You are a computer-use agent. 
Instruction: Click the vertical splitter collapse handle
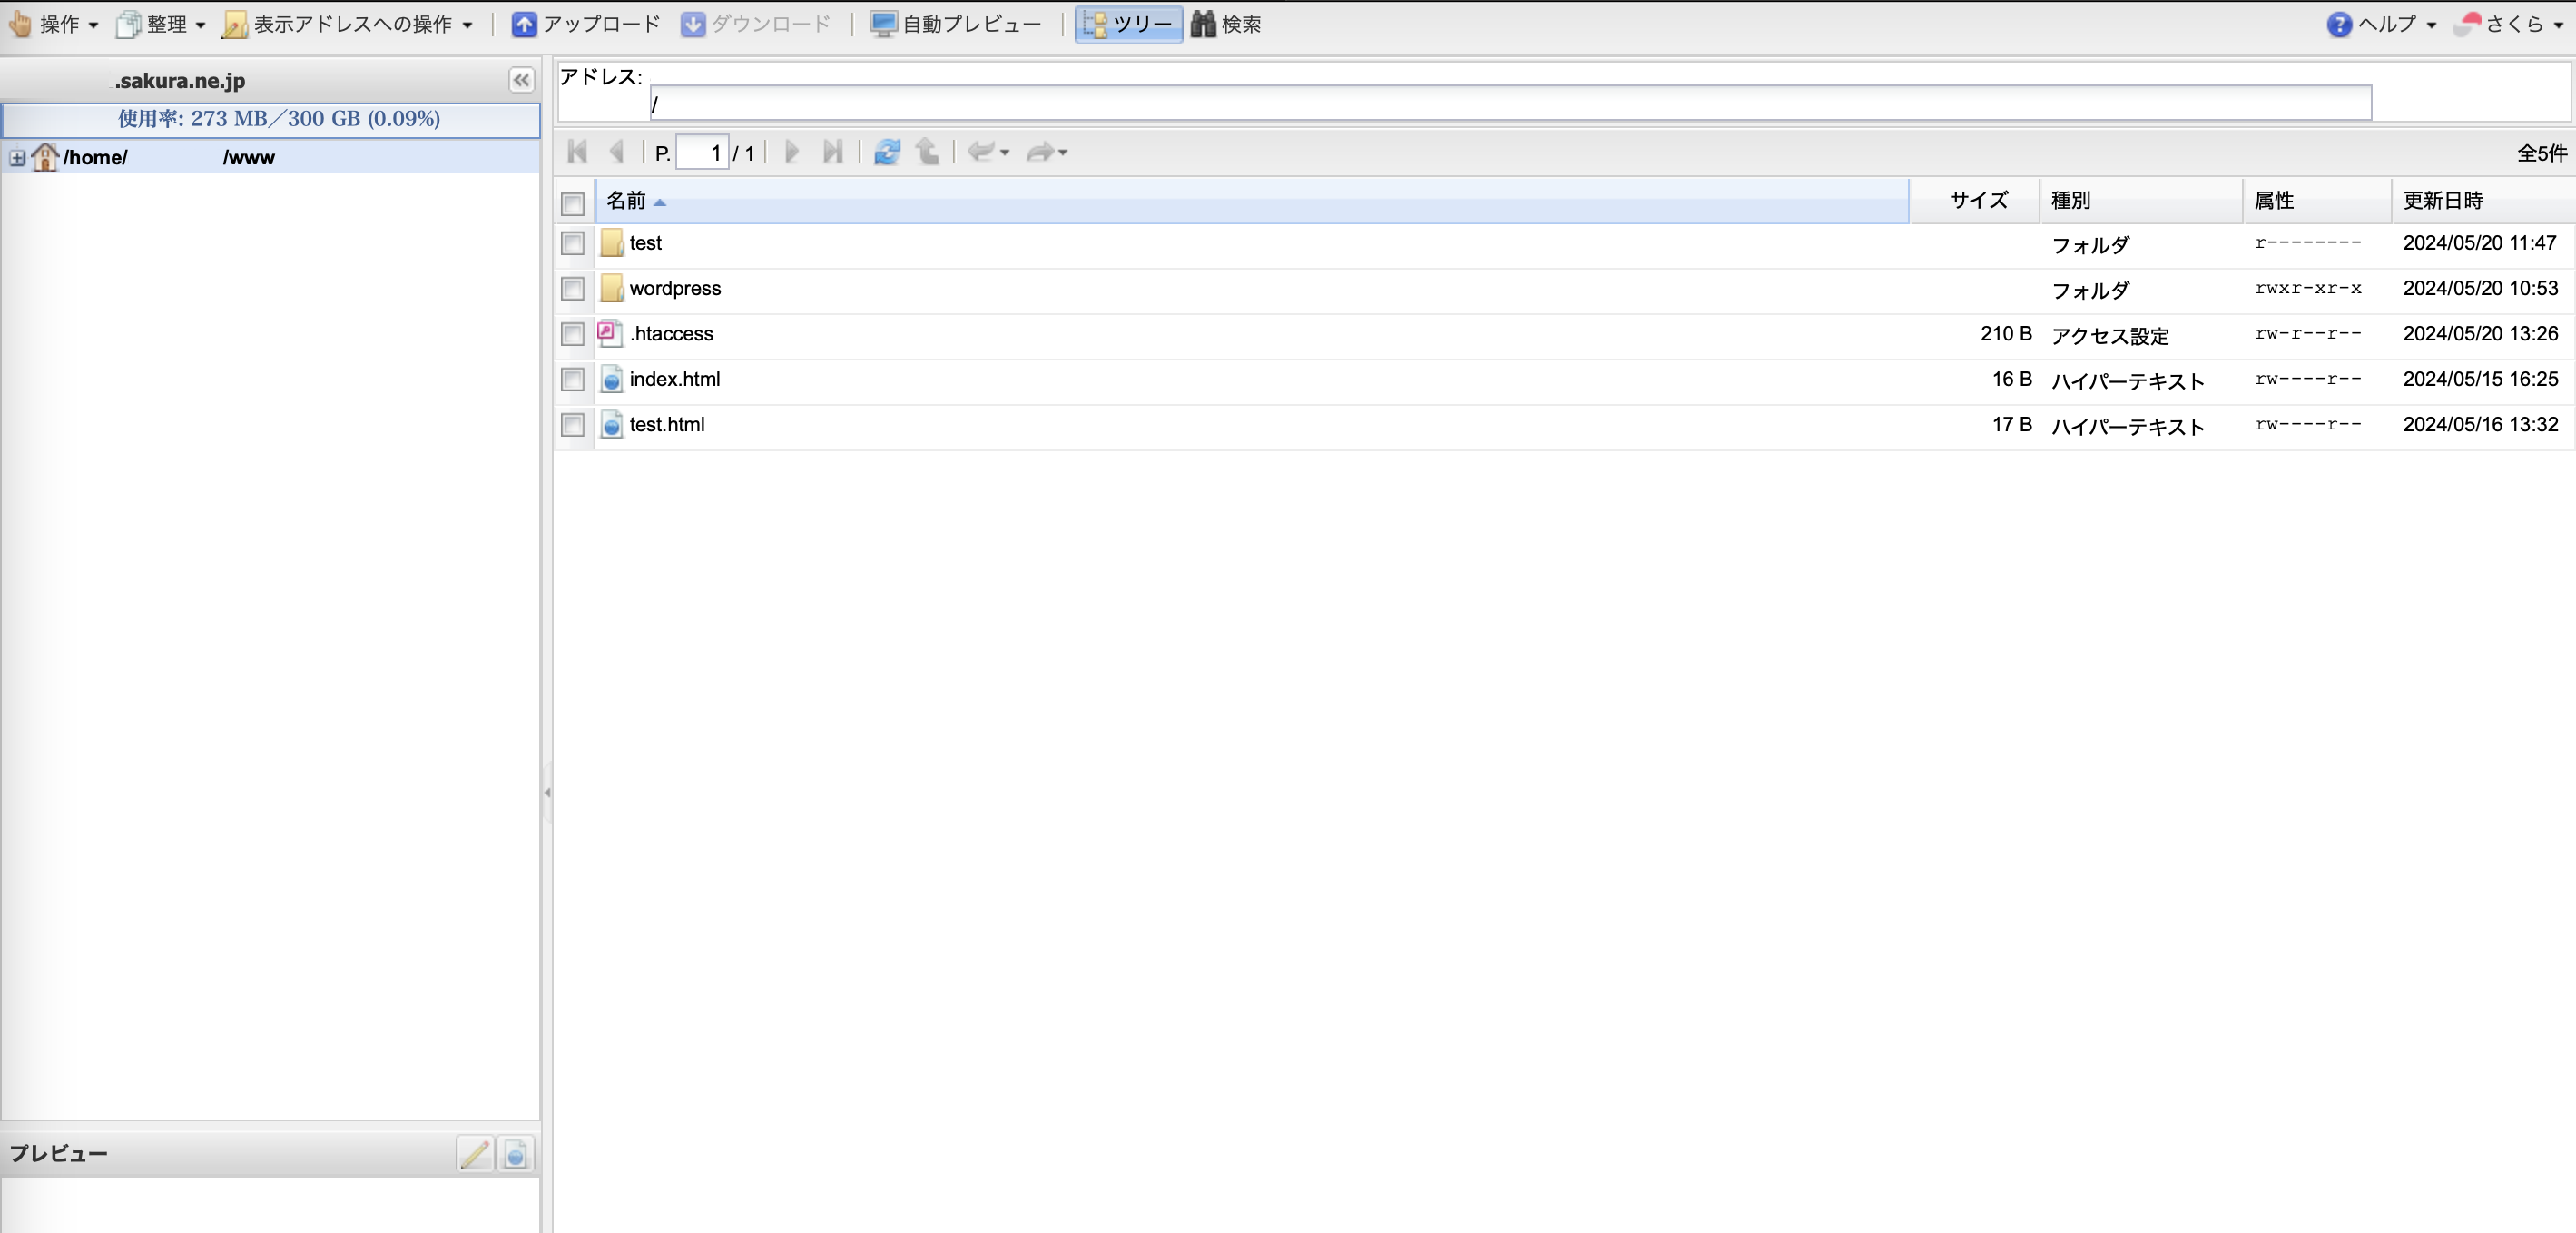[x=547, y=792]
